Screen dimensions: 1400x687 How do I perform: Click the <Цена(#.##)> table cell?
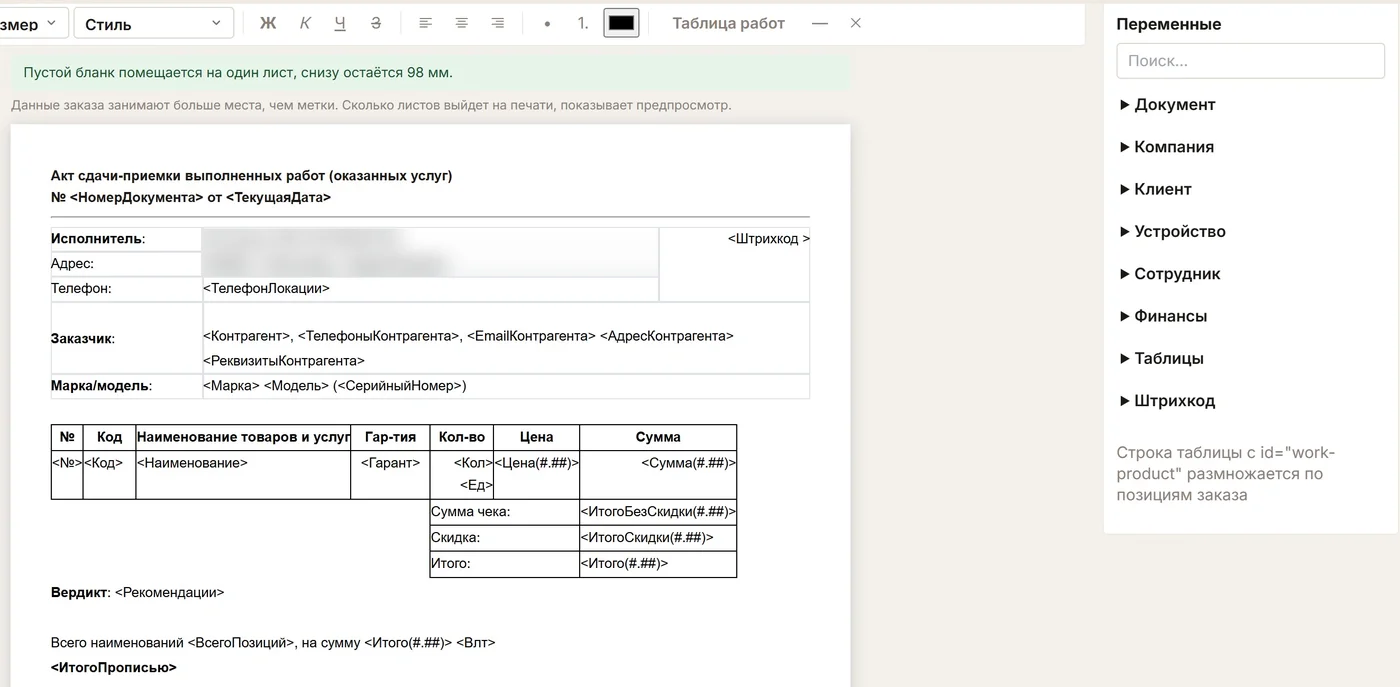(537, 475)
